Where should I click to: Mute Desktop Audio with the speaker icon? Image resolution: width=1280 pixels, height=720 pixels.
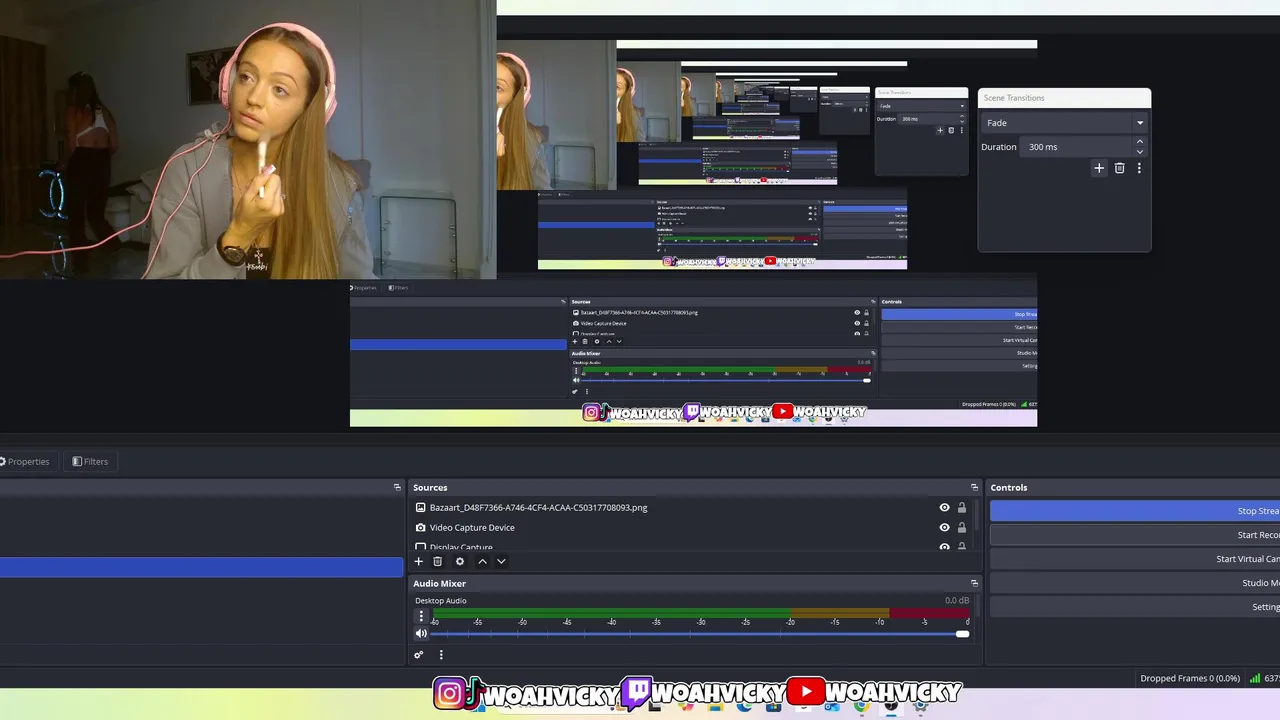(421, 633)
